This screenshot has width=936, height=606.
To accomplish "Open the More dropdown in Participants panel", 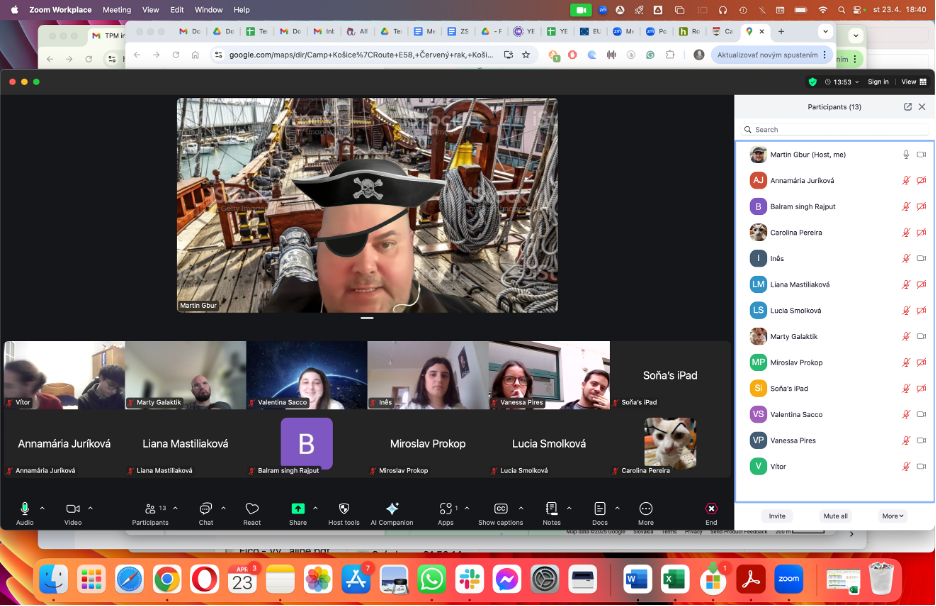I will coord(892,516).
